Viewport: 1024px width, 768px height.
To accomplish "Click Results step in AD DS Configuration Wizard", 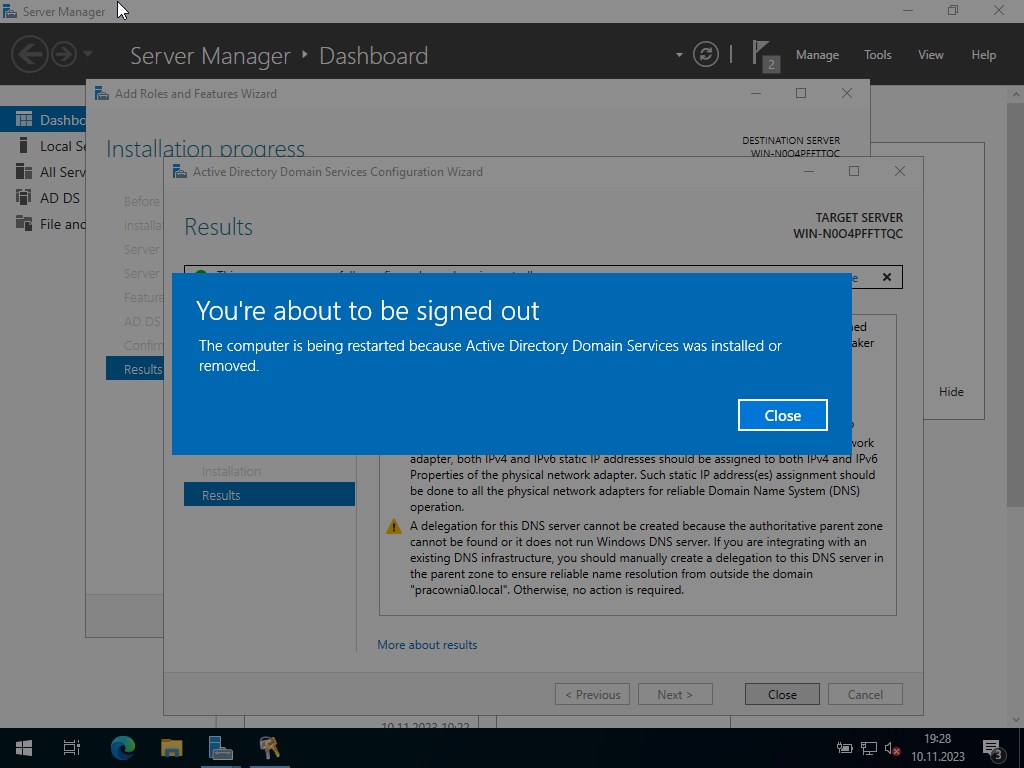I will pyautogui.click(x=269, y=495).
